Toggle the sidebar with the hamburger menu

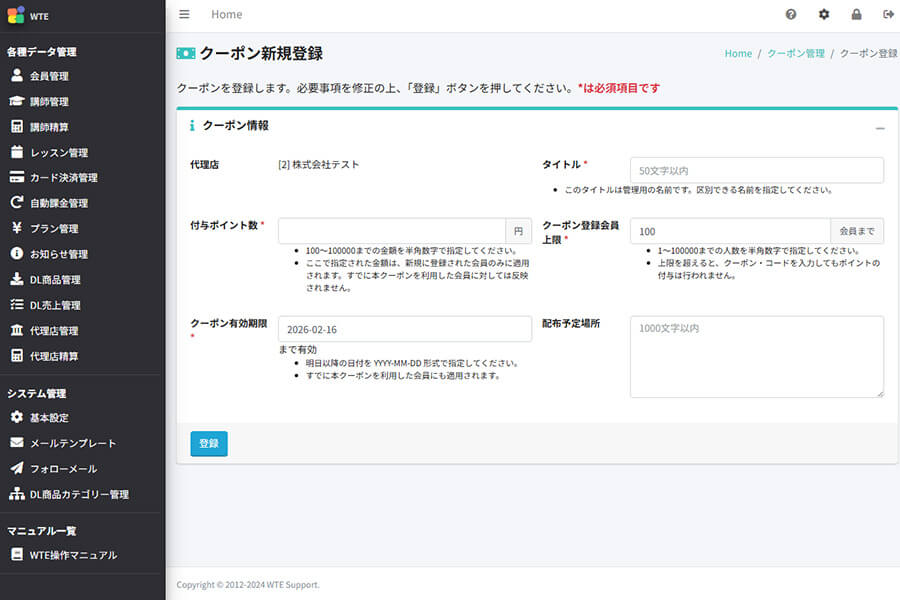[x=184, y=14]
